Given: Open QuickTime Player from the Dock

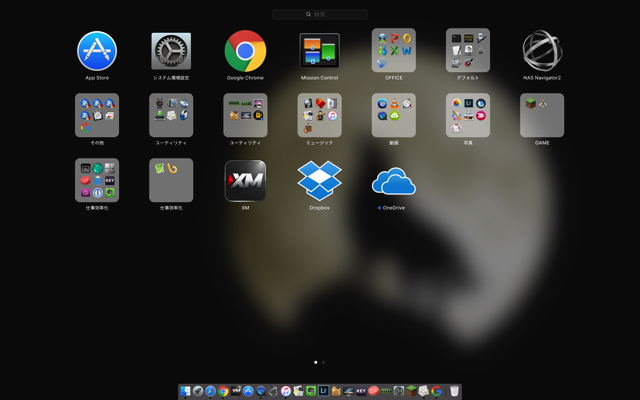Looking at the screenshot, I should (x=261, y=391).
